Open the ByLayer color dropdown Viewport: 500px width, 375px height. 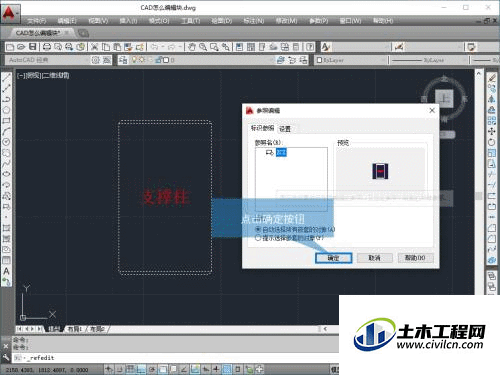point(351,60)
